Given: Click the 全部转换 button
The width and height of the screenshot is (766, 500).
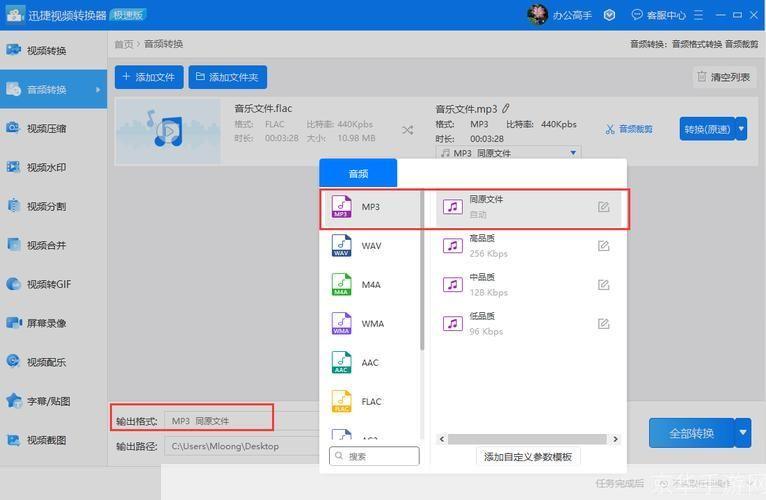Looking at the screenshot, I should coord(691,433).
